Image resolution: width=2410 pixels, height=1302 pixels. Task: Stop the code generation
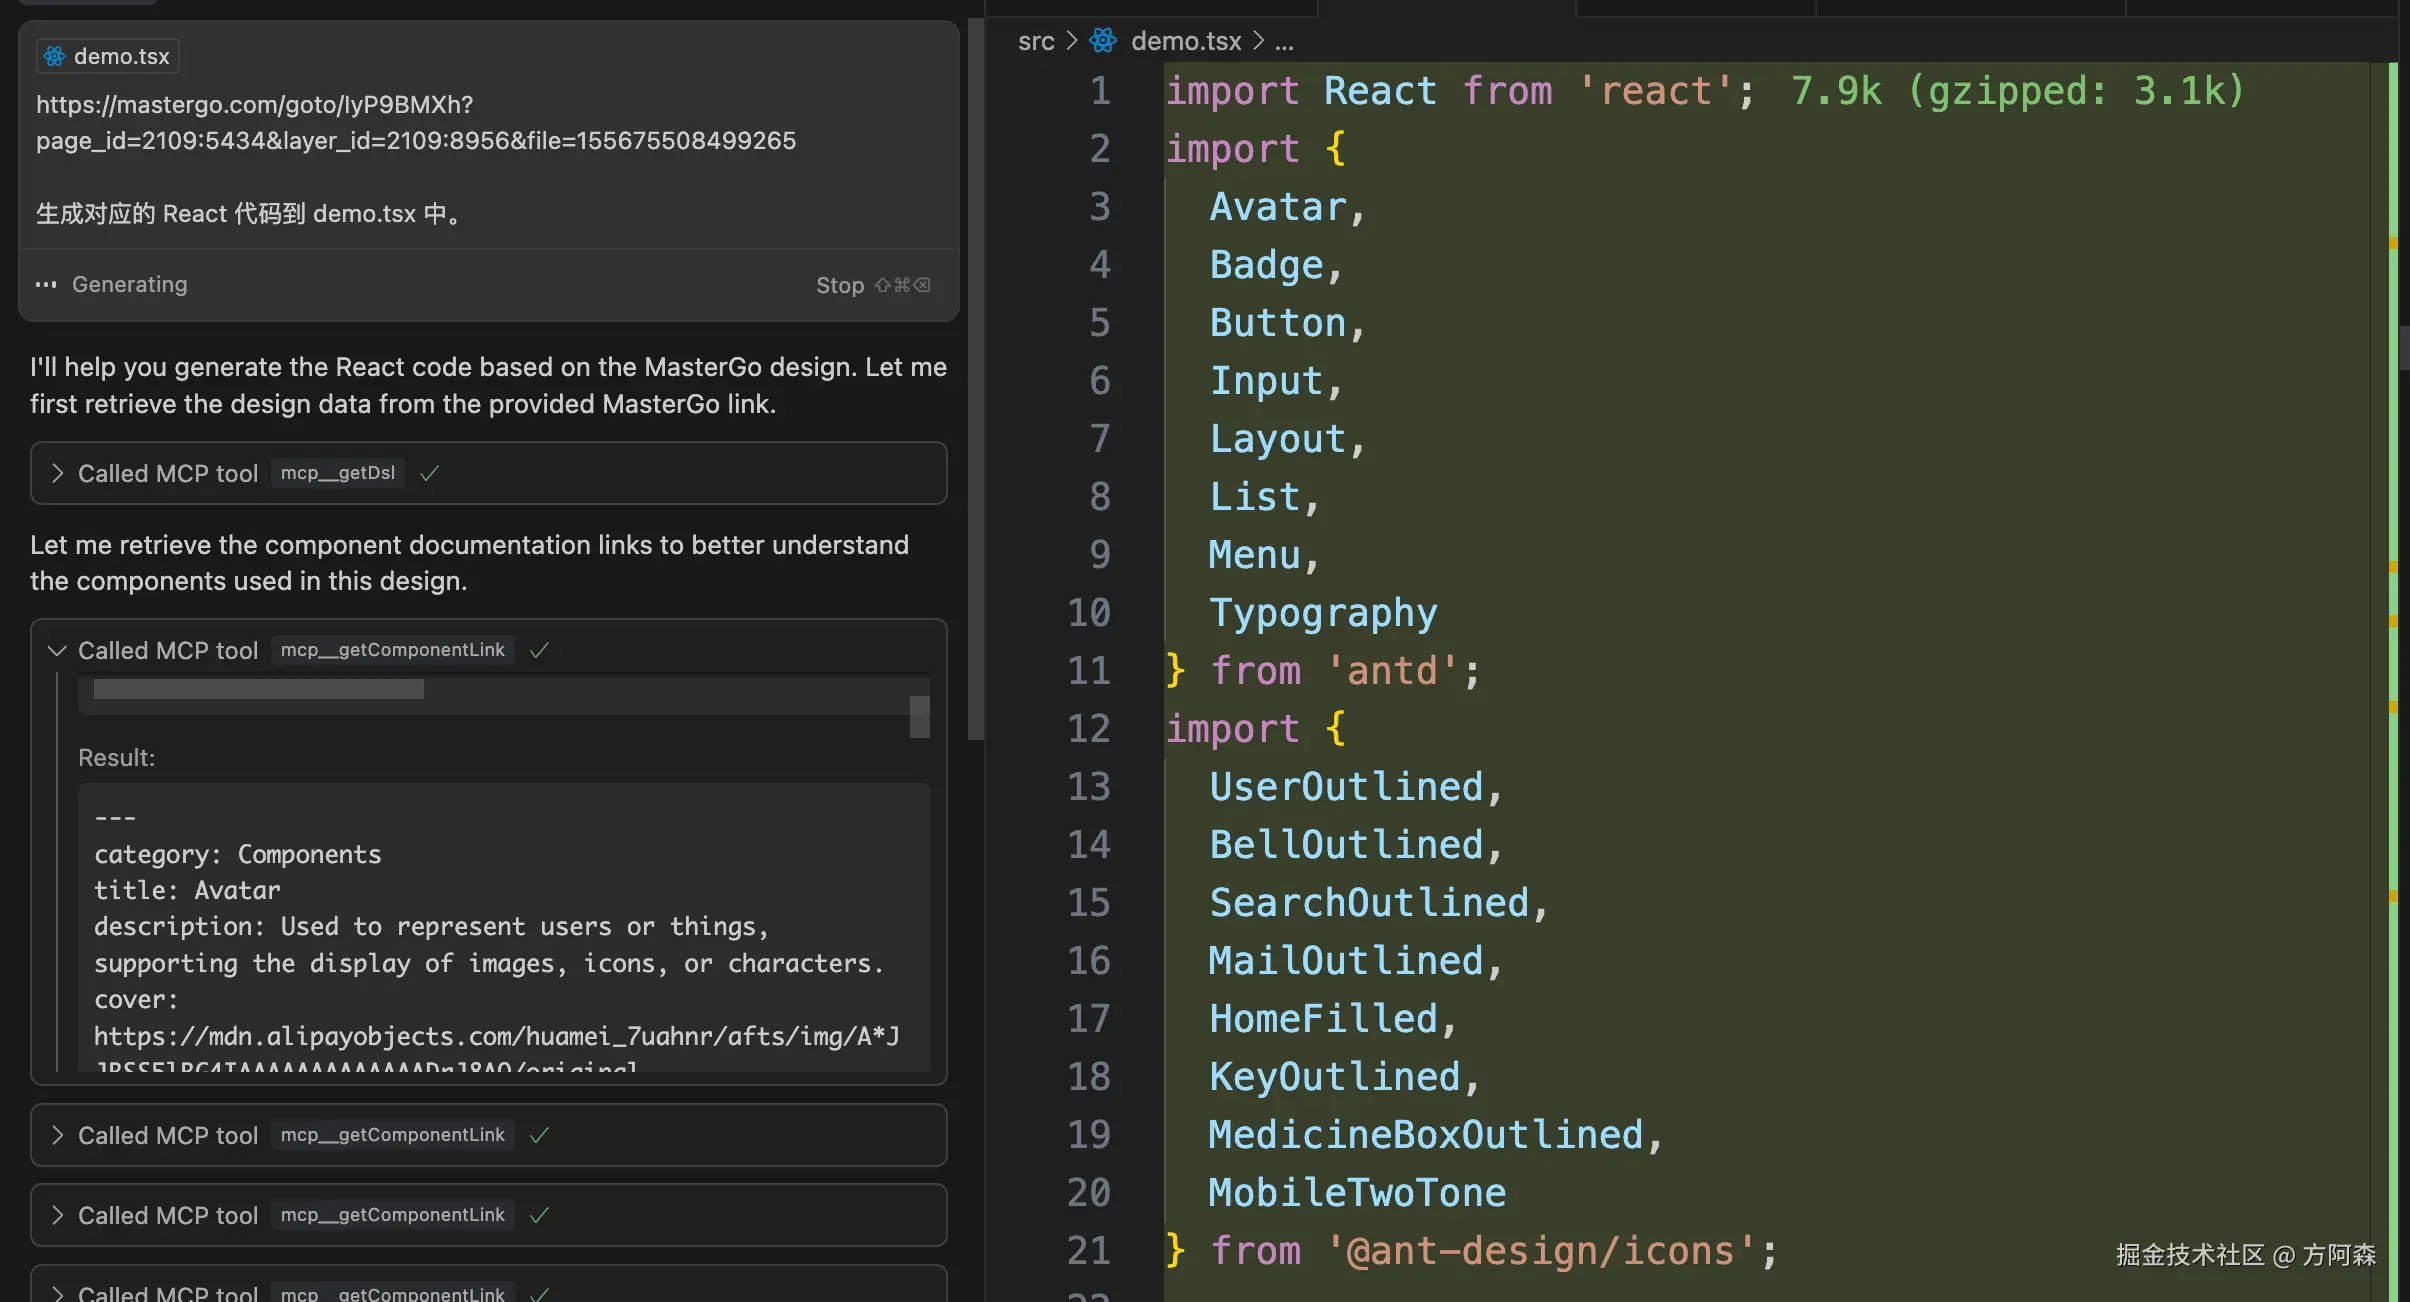(x=839, y=286)
